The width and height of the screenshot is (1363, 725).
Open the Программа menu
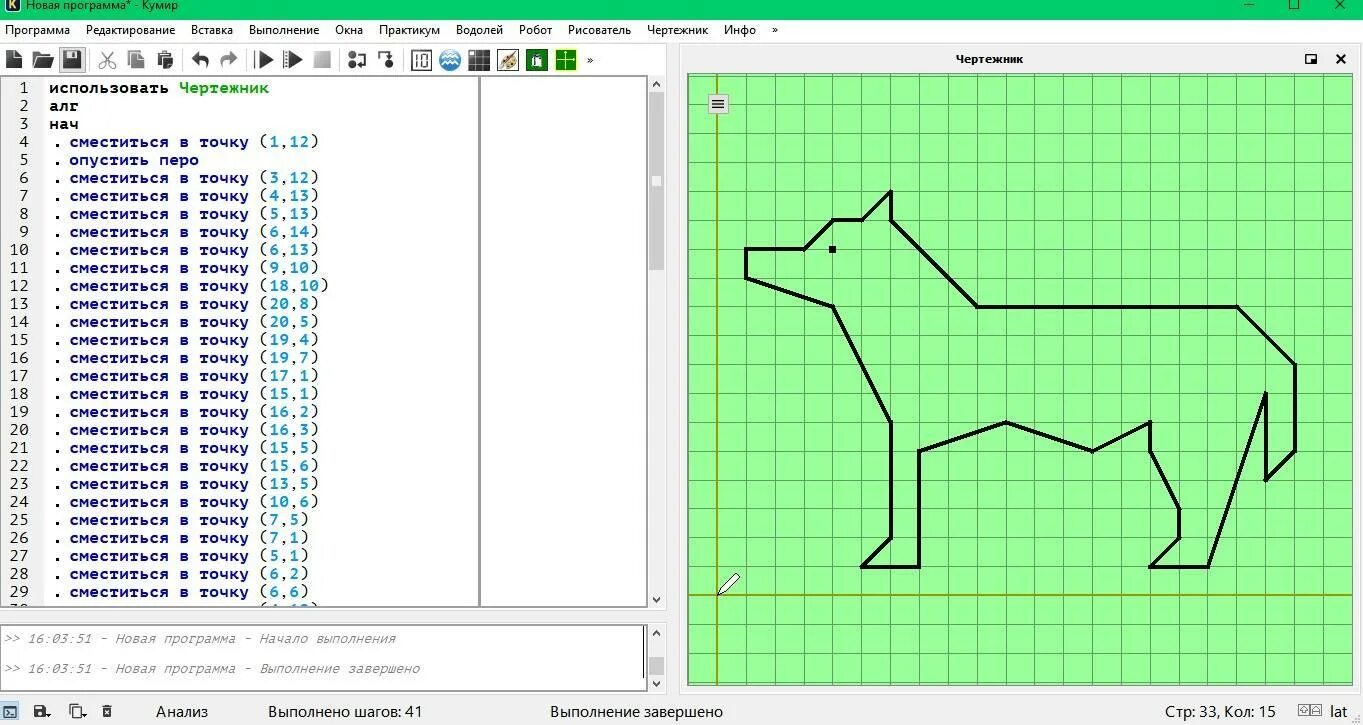pyautogui.click(x=37, y=30)
